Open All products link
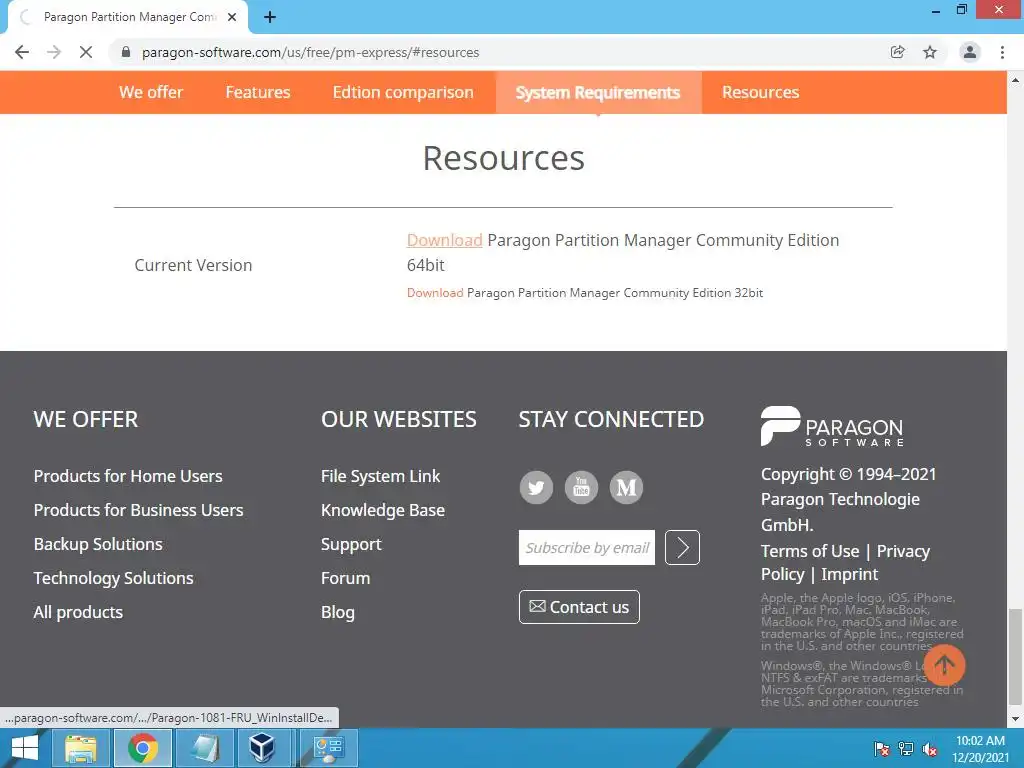The width and height of the screenshot is (1024, 768). pos(78,612)
